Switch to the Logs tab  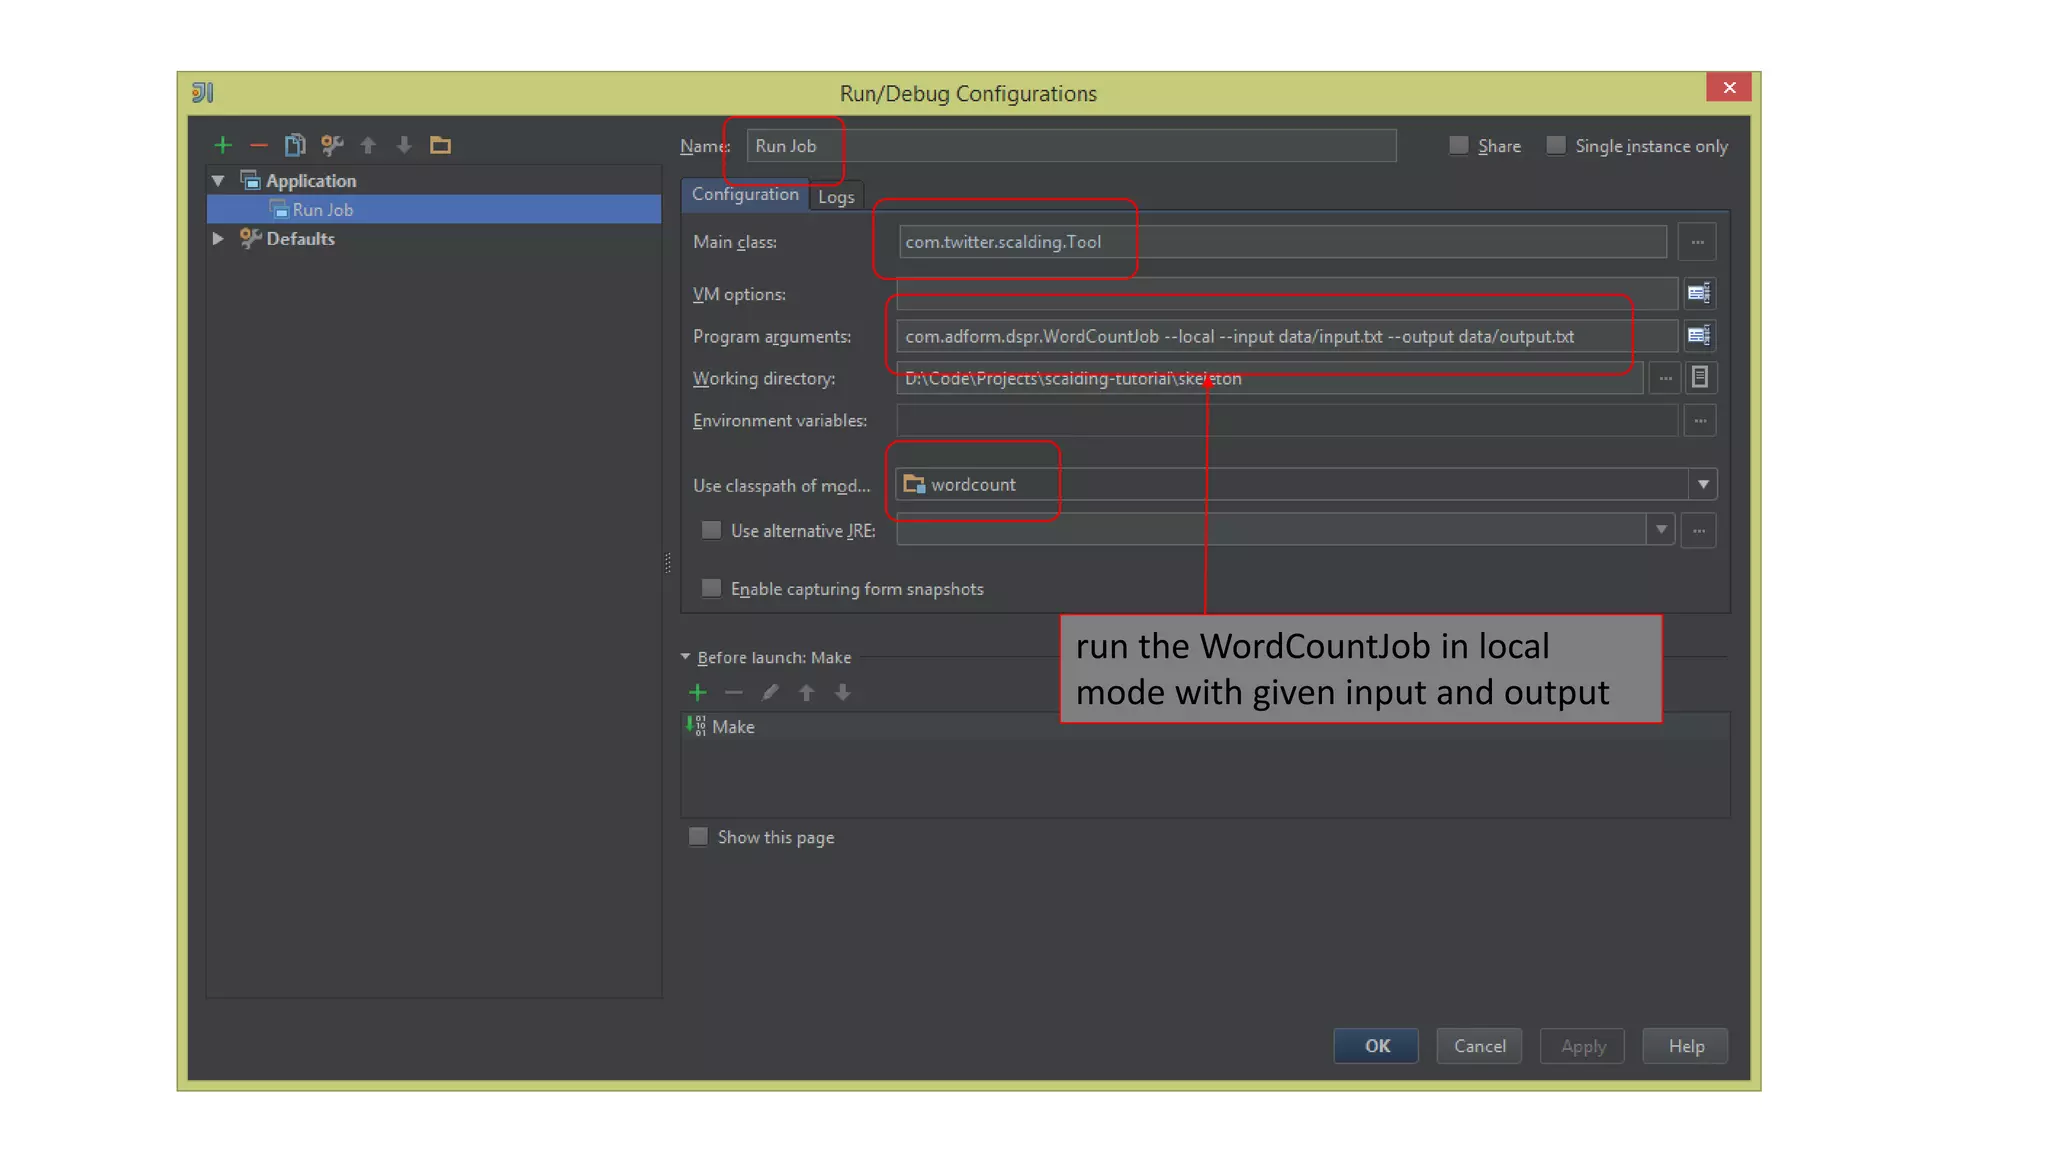[836, 197]
